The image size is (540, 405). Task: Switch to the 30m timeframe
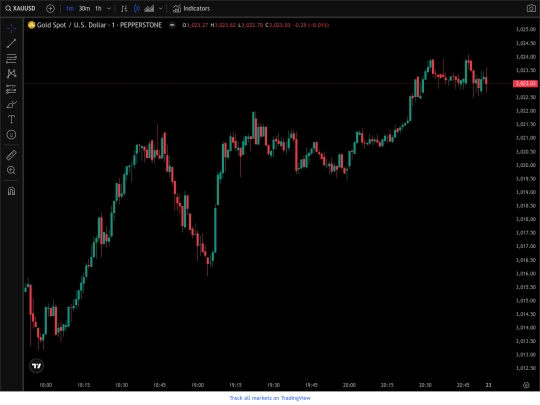click(x=84, y=8)
